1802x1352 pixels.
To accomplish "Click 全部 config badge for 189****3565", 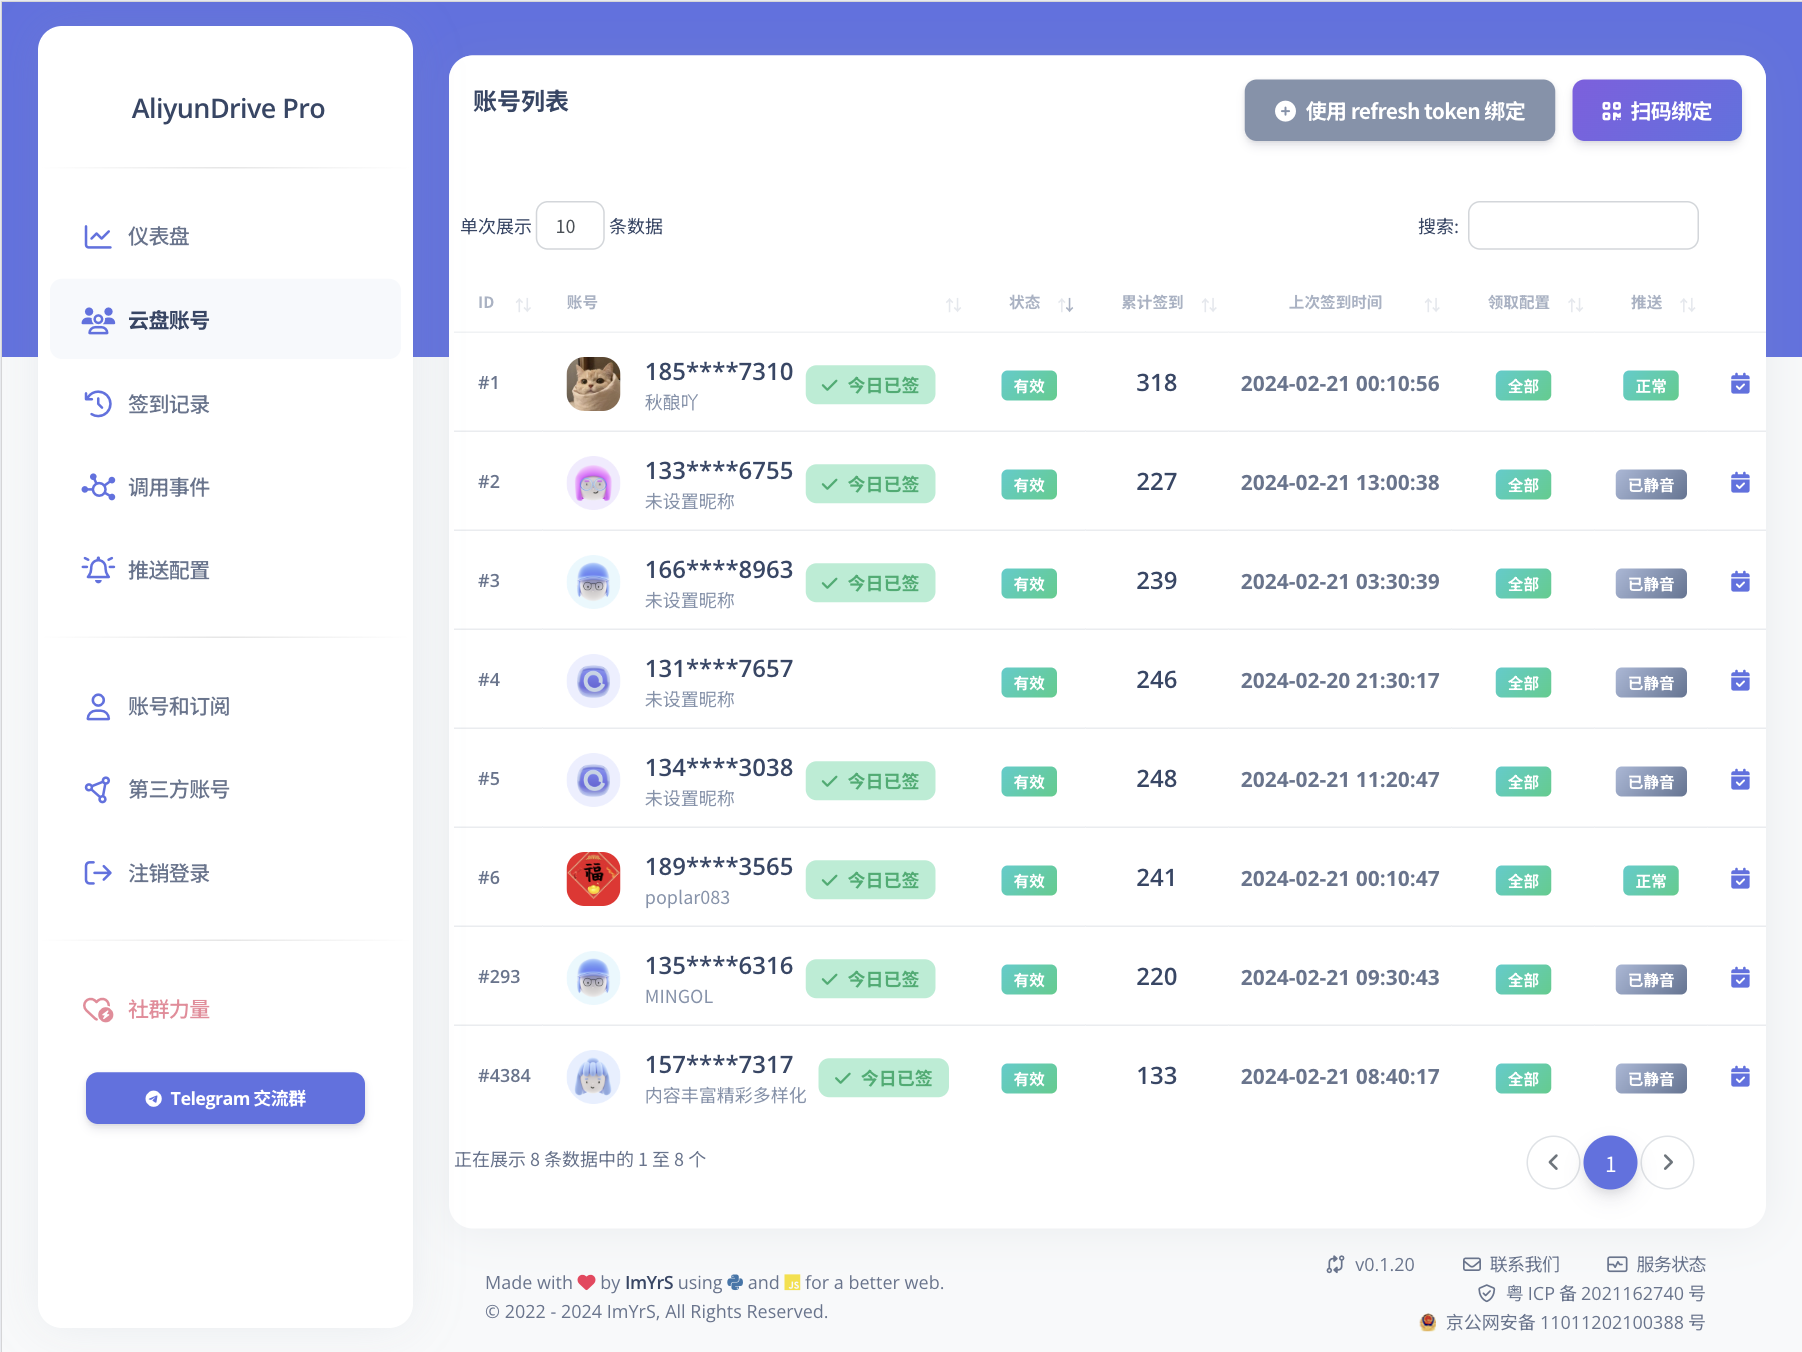I will [x=1523, y=881].
